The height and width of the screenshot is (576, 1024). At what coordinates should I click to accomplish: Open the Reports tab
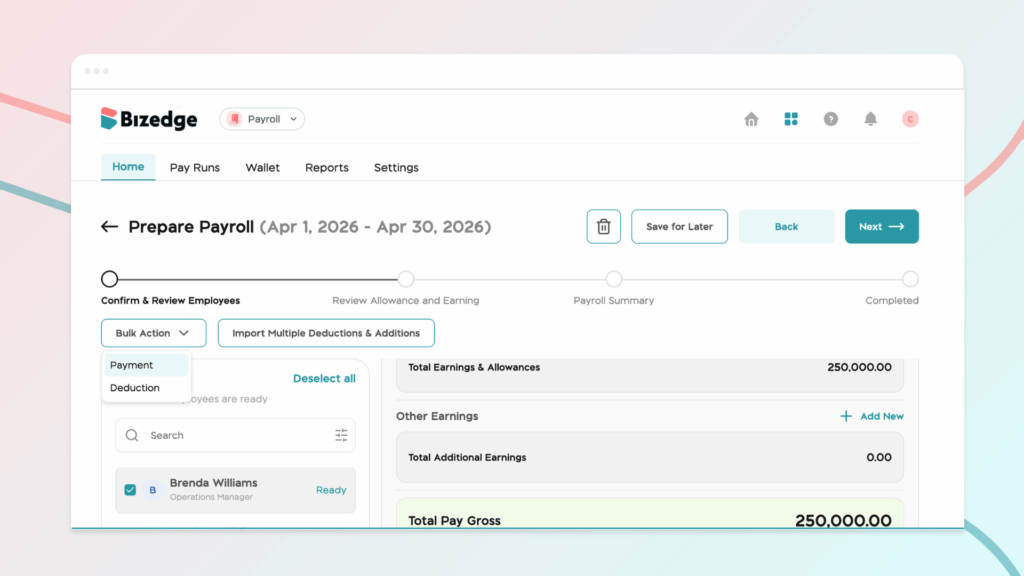327,168
